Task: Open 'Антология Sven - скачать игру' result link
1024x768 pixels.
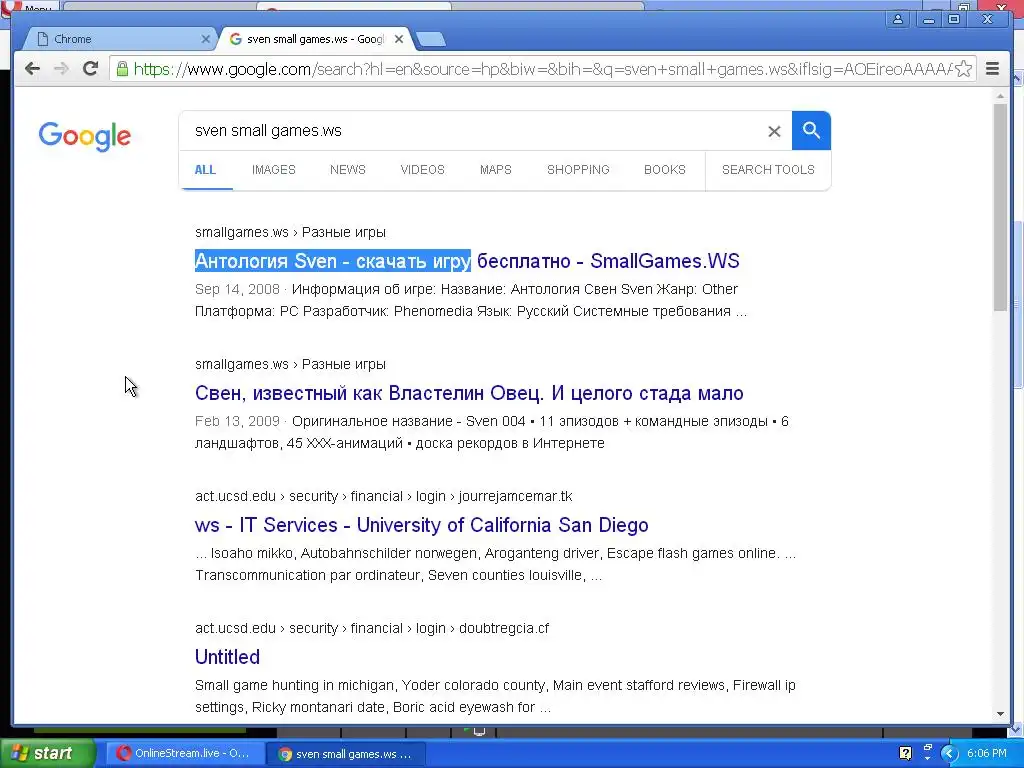Action: [467, 261]
